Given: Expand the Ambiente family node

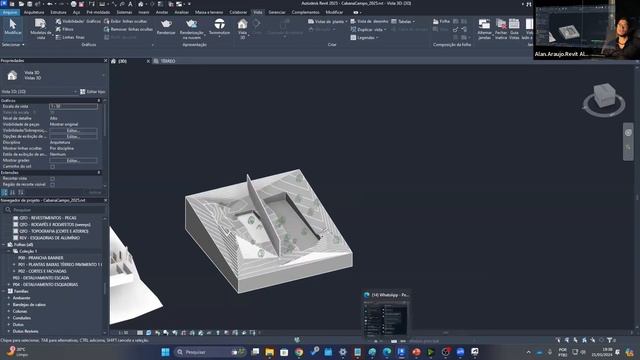Looking at the screenshot, I should (9, 298).
